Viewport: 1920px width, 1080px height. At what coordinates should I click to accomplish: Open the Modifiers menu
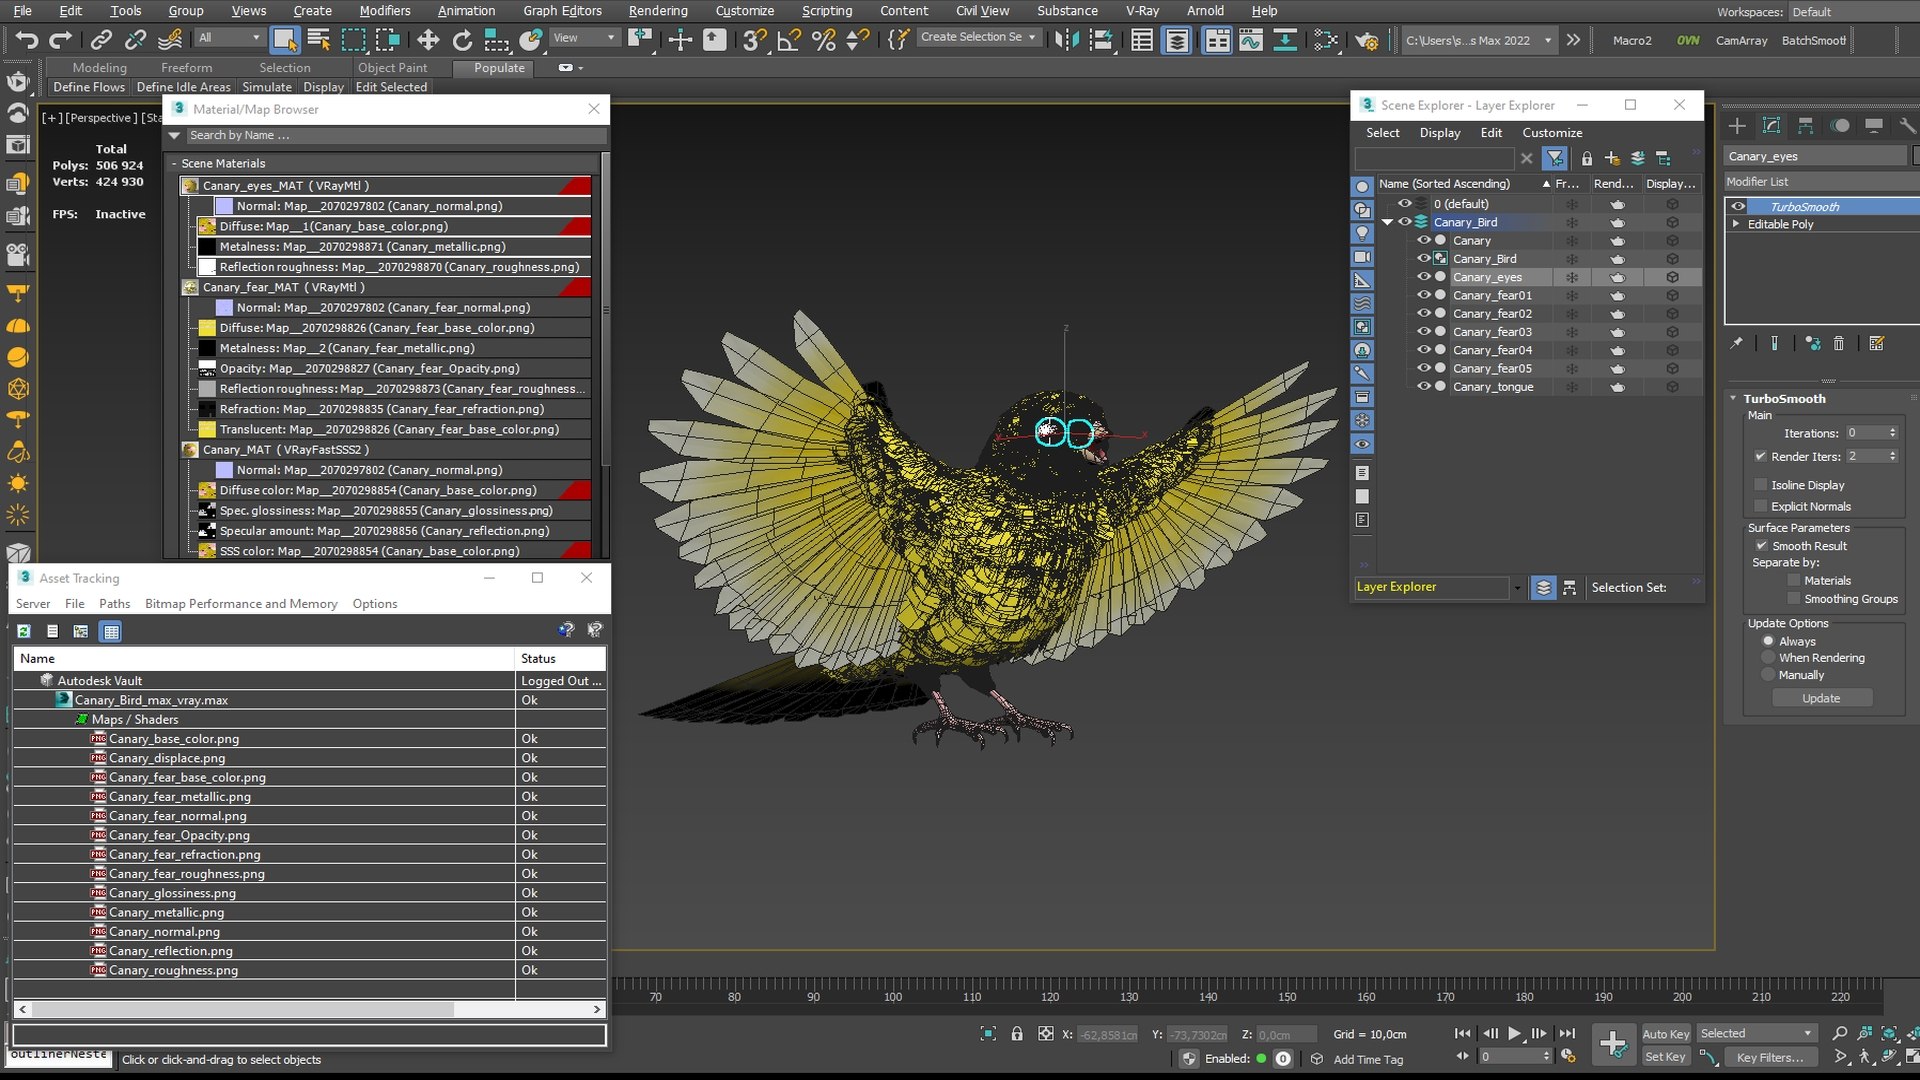[385, 11]
